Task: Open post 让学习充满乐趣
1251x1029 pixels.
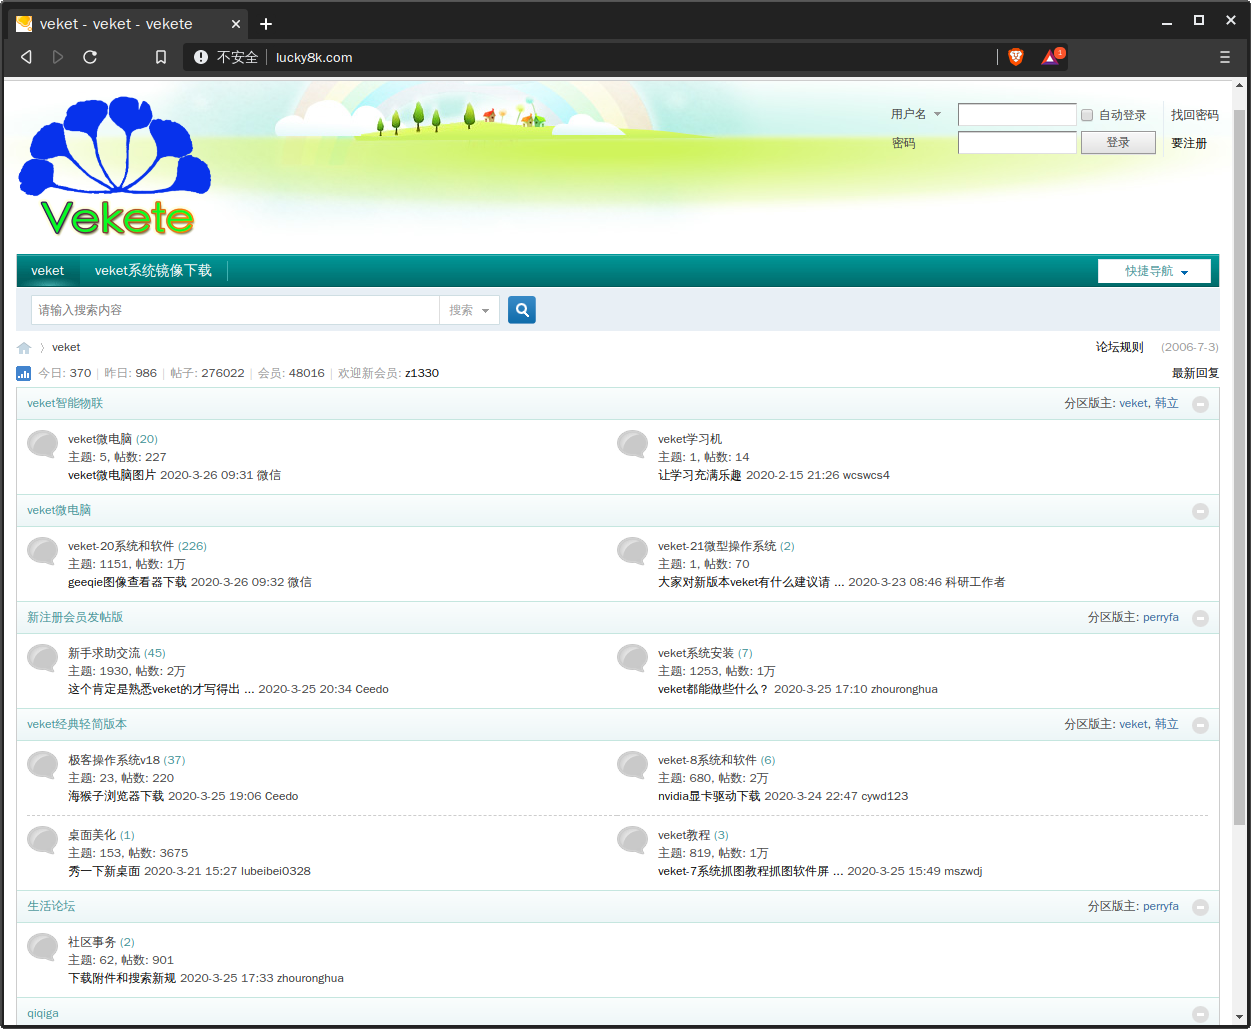Action: point(700,475)
